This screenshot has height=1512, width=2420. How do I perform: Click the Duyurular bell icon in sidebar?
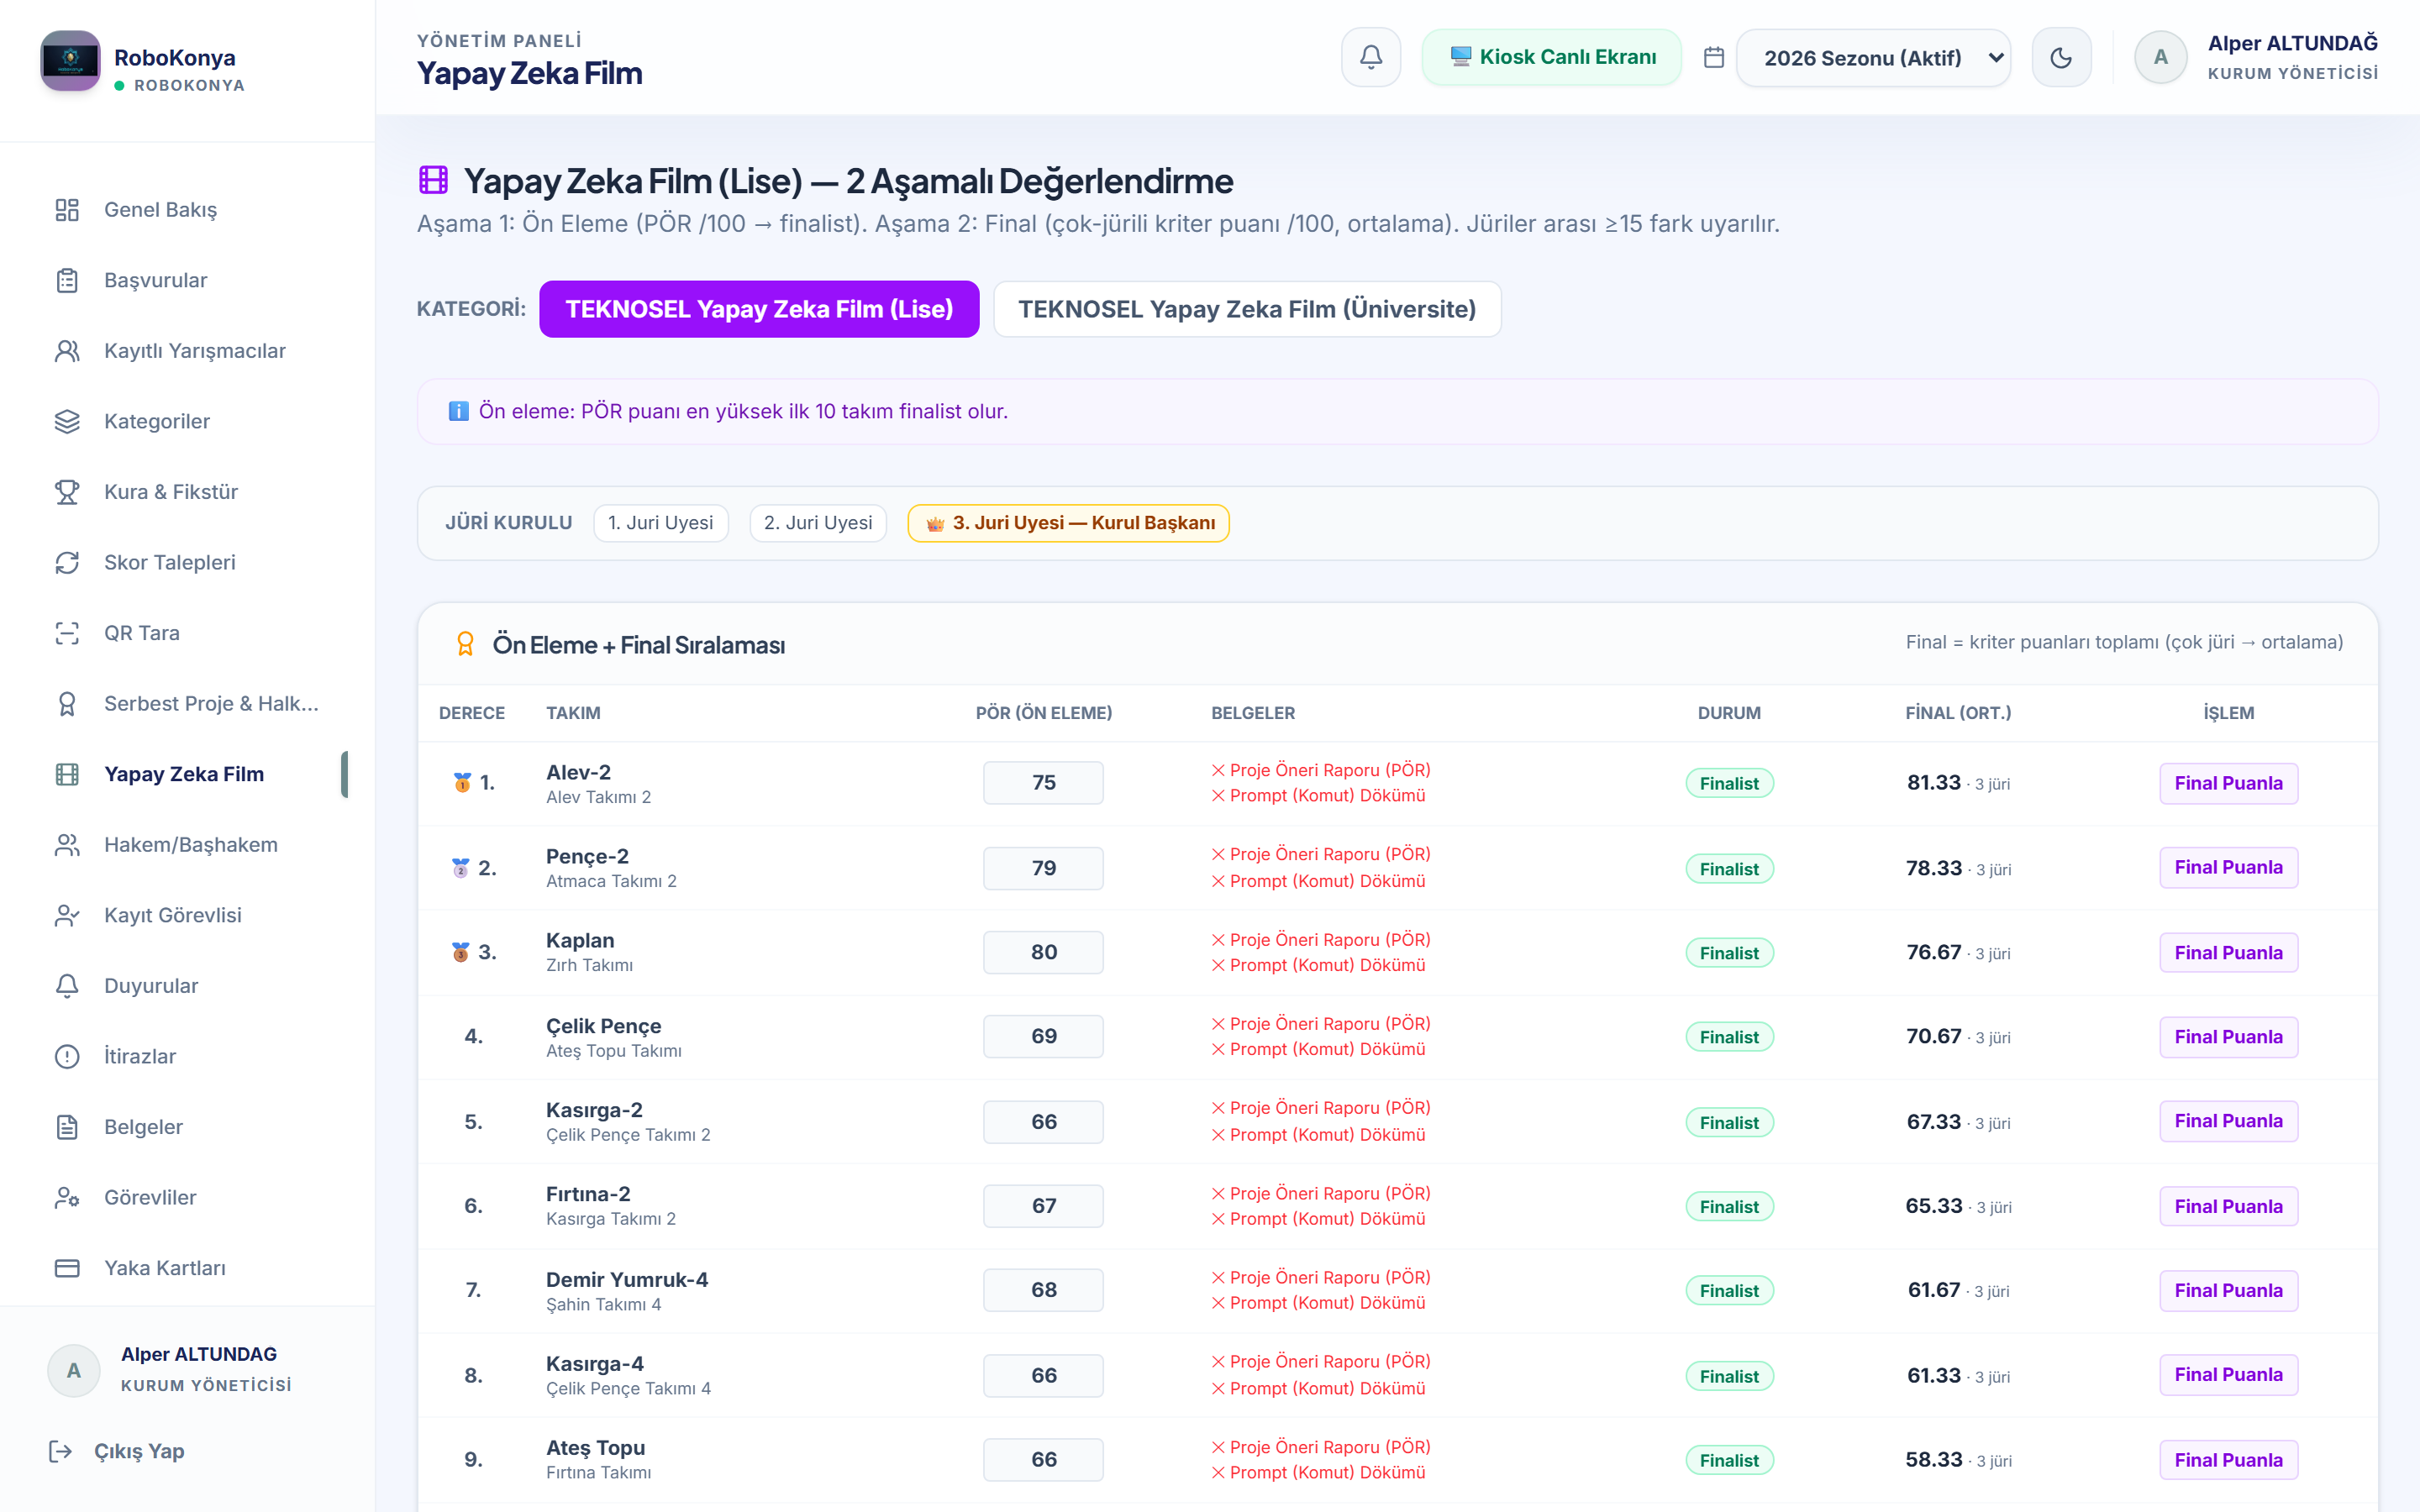click(x=67, y=986)
